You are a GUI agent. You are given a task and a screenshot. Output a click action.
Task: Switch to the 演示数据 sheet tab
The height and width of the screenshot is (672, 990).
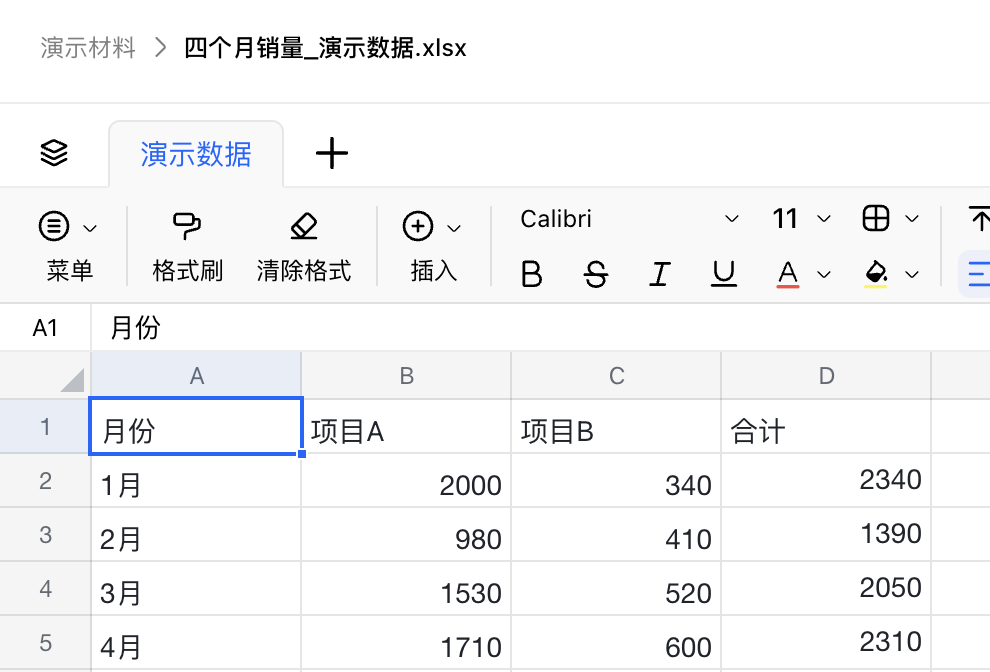pos(196,154)
